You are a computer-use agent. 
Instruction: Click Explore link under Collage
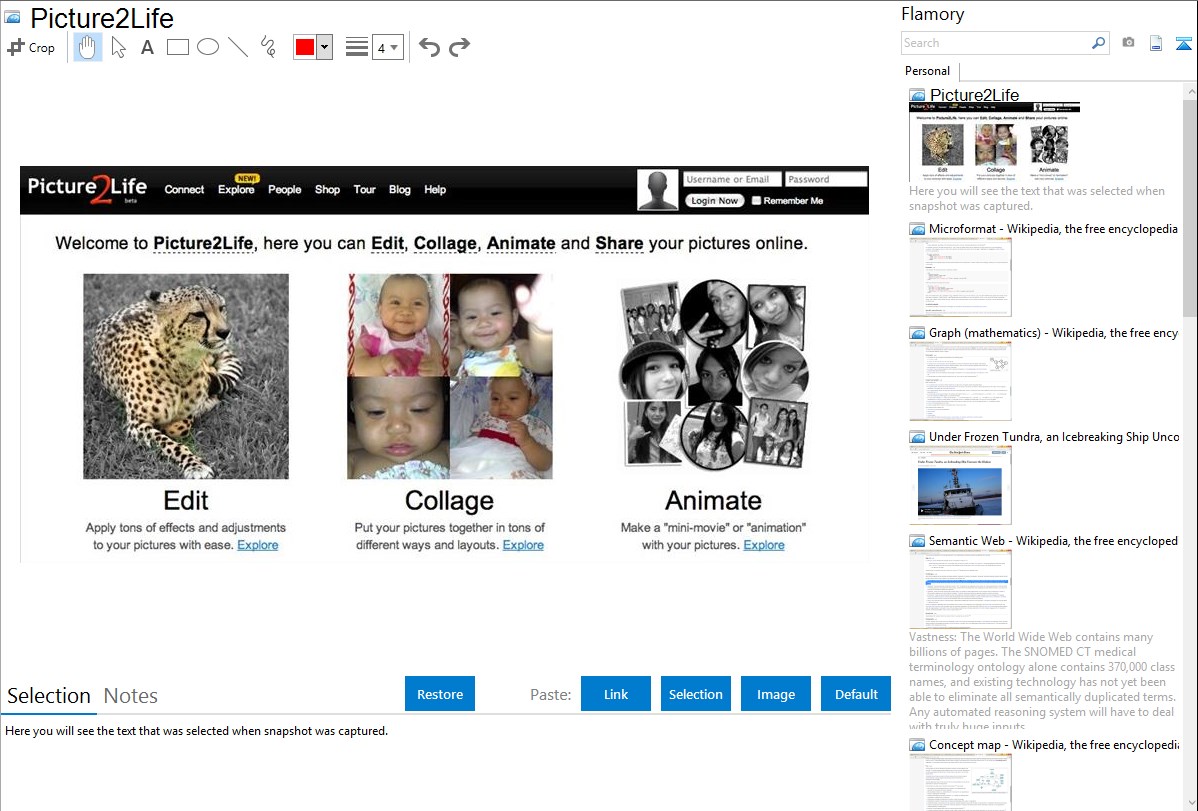523,545
